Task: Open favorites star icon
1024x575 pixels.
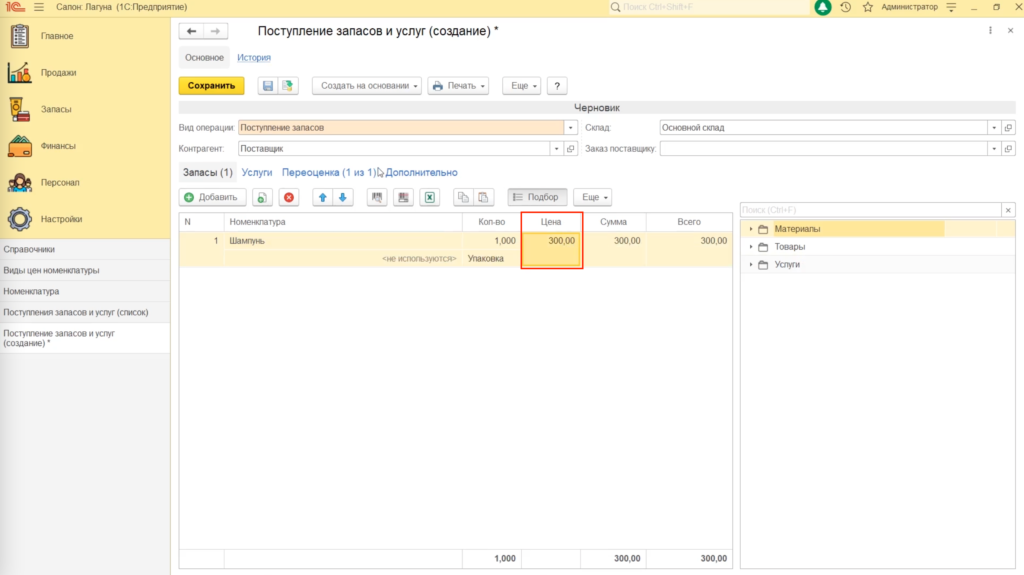Action: [867, 7]
